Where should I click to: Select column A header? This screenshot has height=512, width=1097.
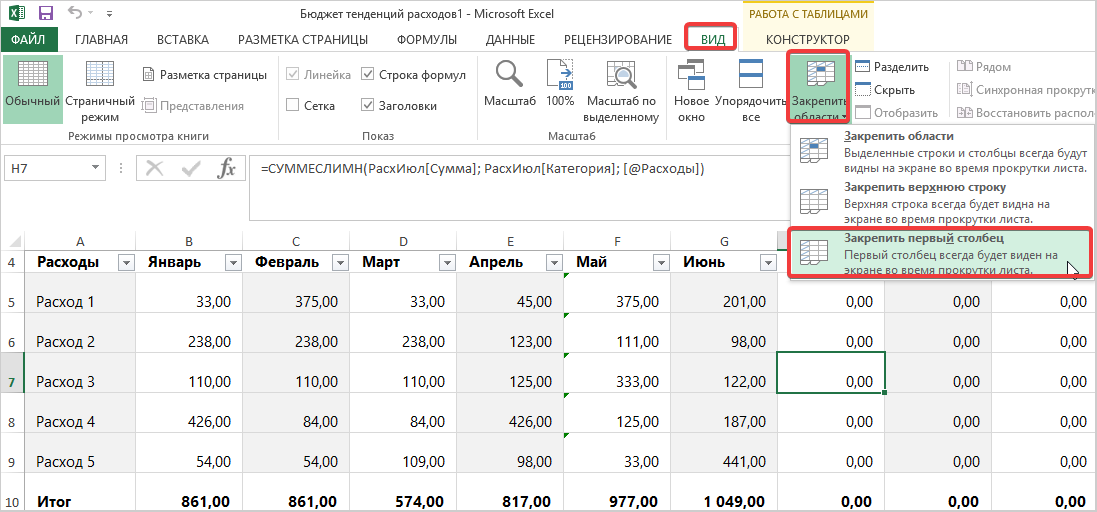tap(80, 241)
